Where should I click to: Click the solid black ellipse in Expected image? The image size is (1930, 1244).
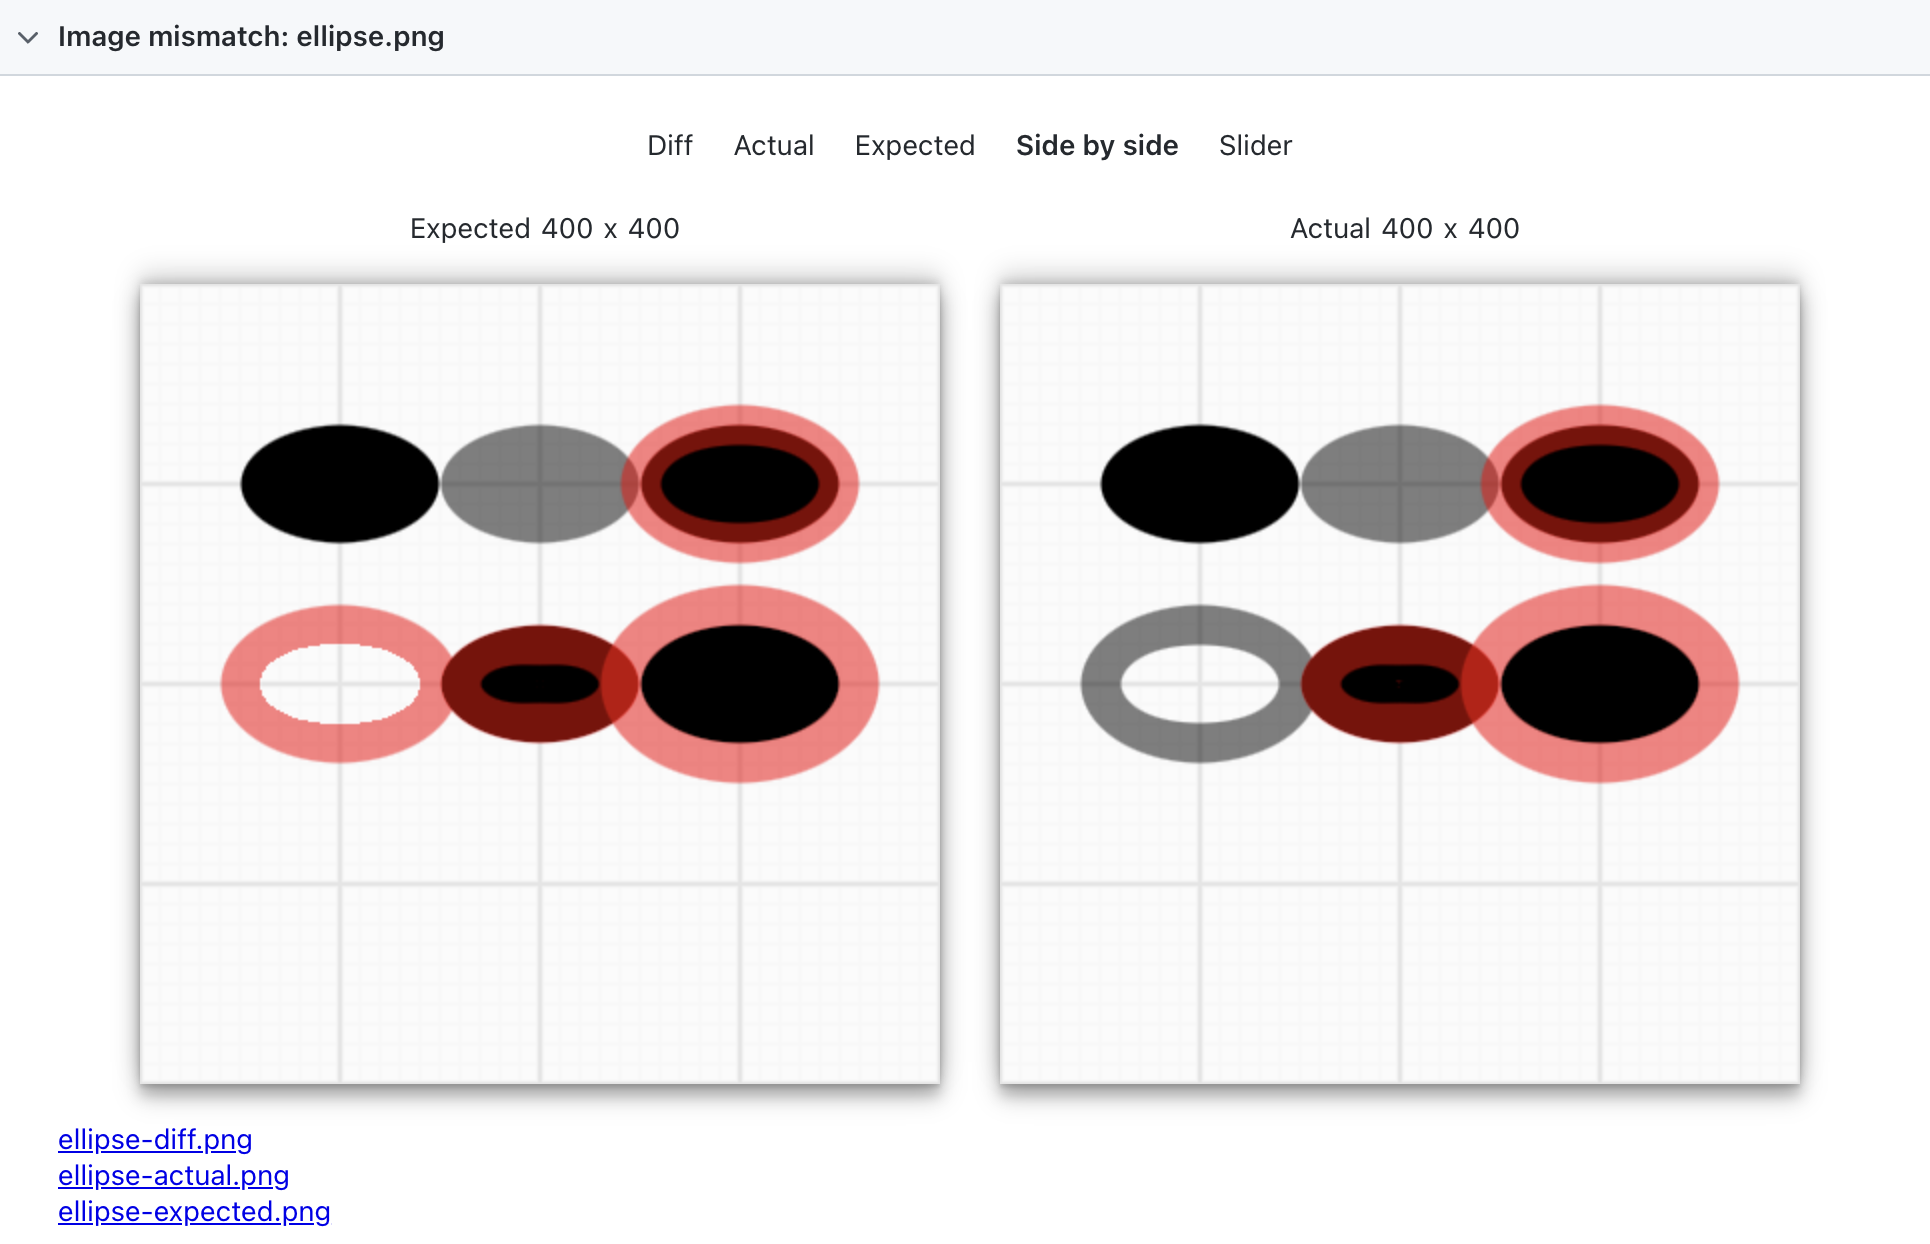[340, 484]
